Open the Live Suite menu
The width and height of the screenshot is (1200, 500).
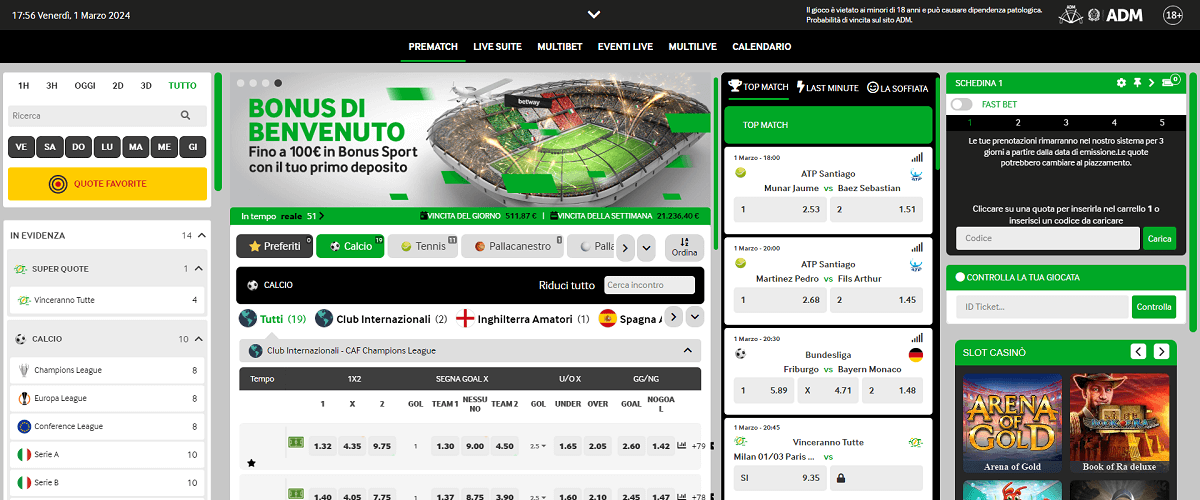pos(497,47)
